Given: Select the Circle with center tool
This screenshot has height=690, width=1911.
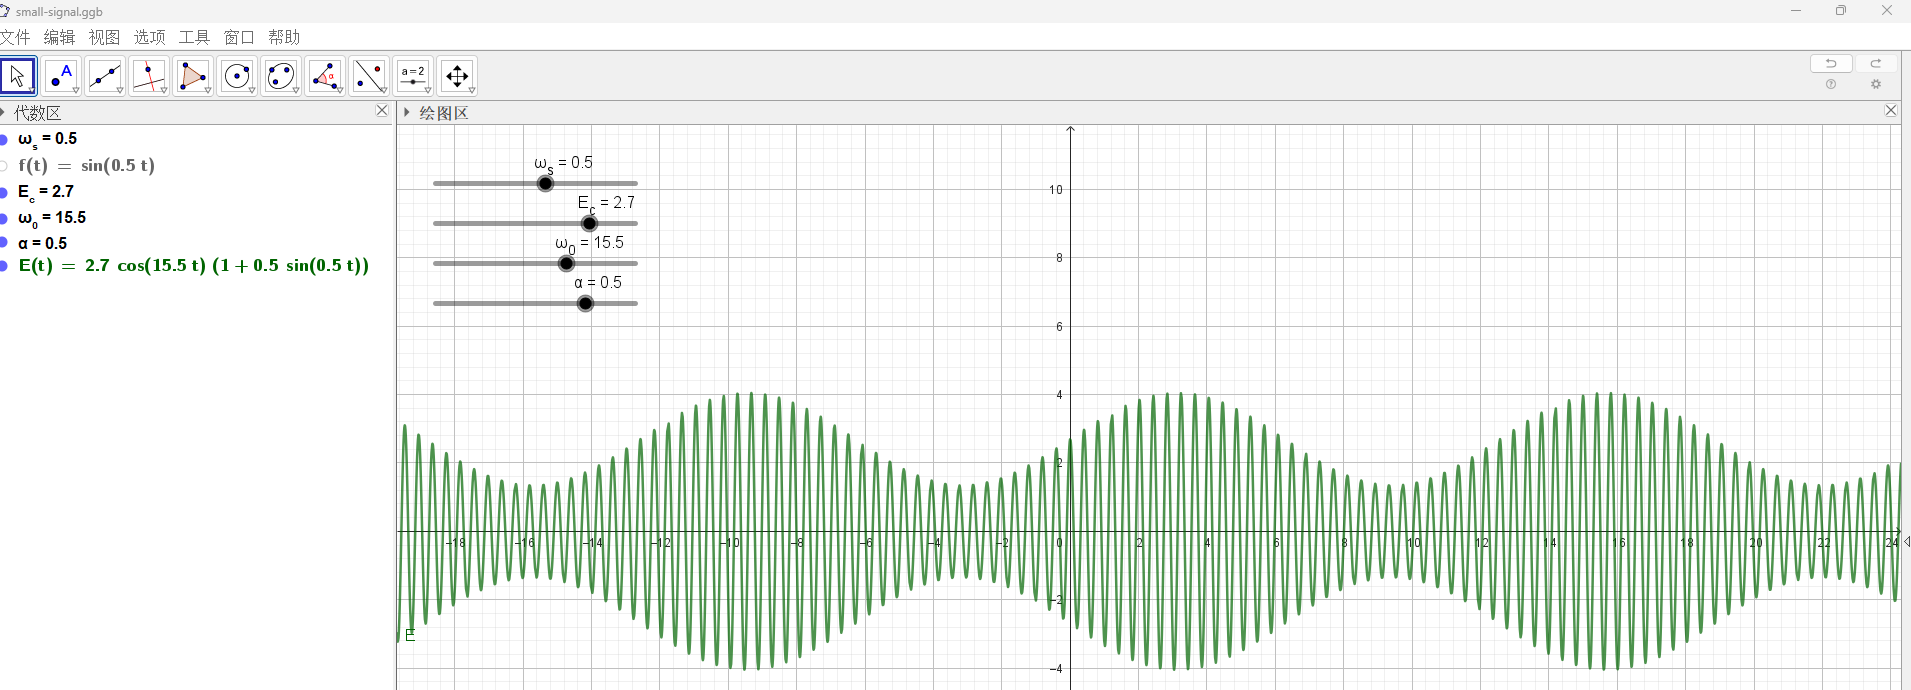Looking at the screenshot, I should (x=238, y=76).
